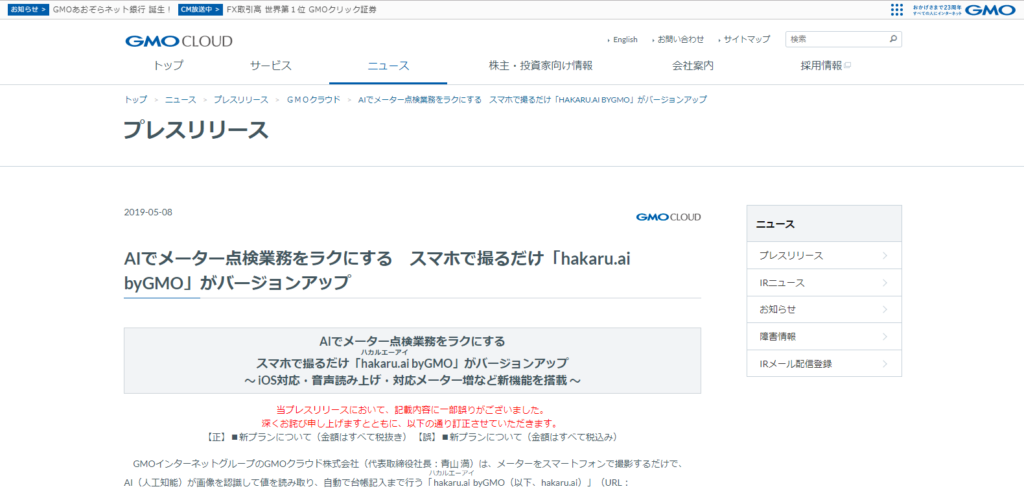
Task: Click the article date 2019-05-08
Action: pyautogui.click(x=148, y=212)
